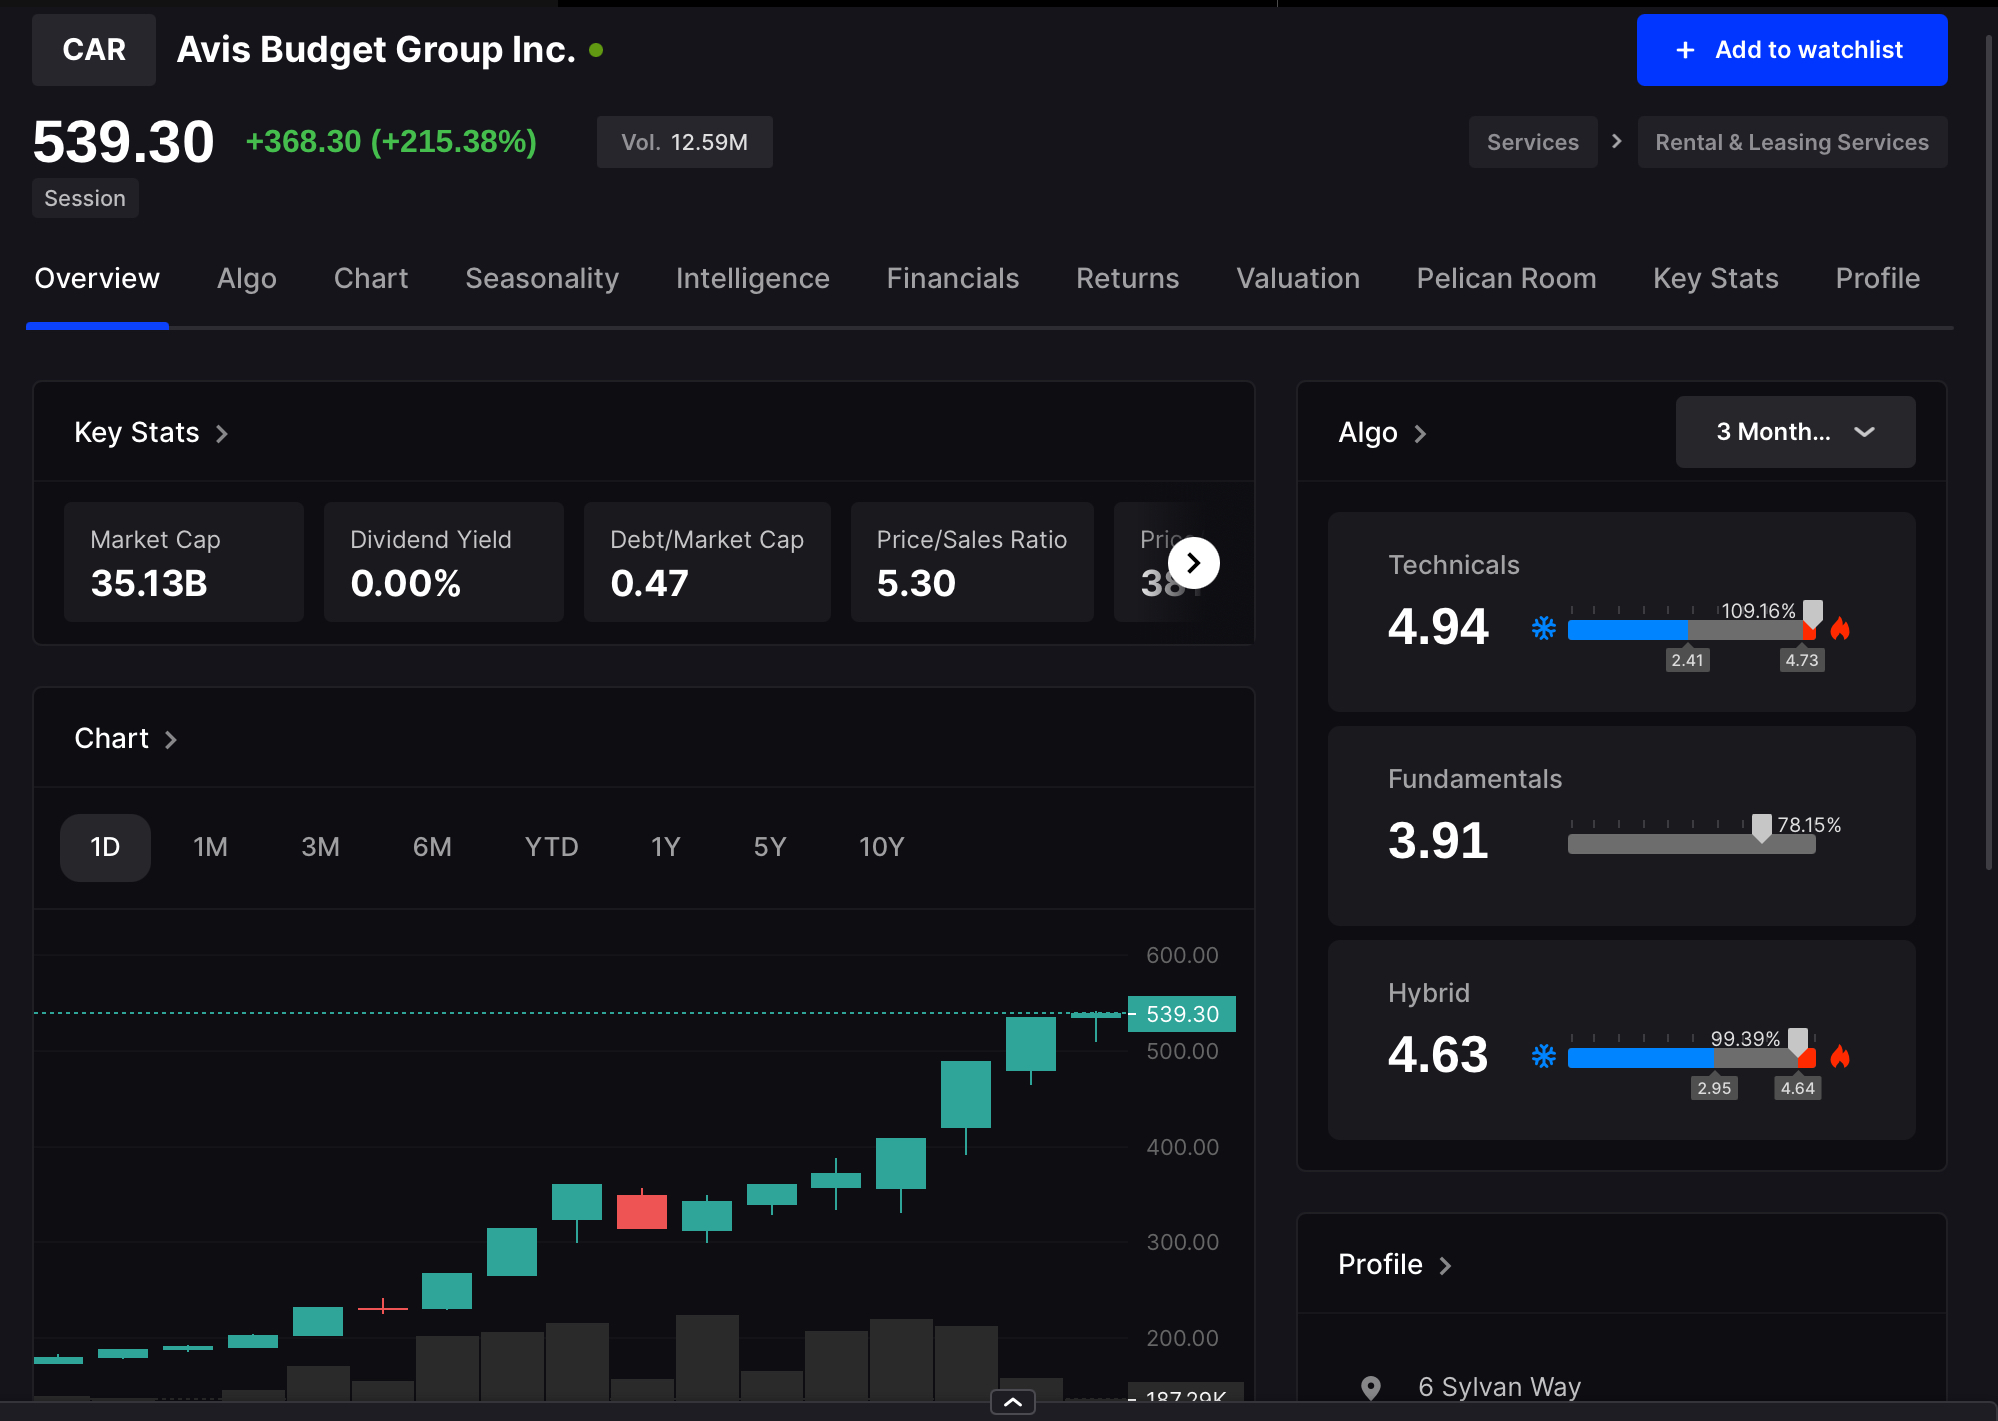Image resolution: width=1998 pixels, height=1421 pixels.
Task: Click the location pin next to 6 Sylvan Way
Action: coord(1371,1387)
